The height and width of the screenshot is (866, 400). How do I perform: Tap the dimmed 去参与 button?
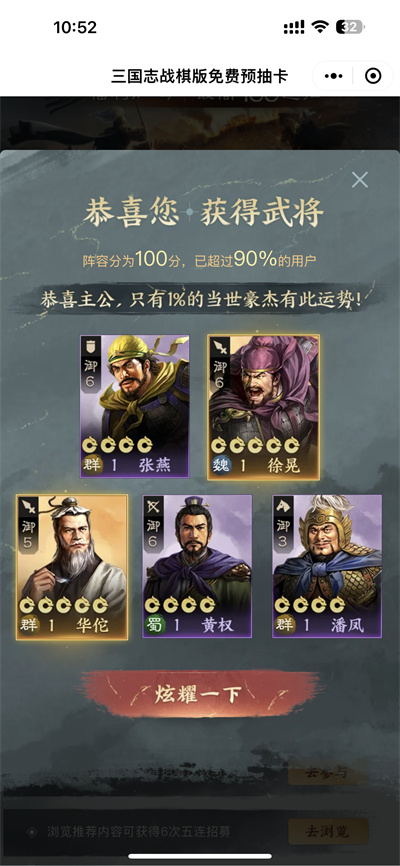pyautogui.click(x=327, y=773)
